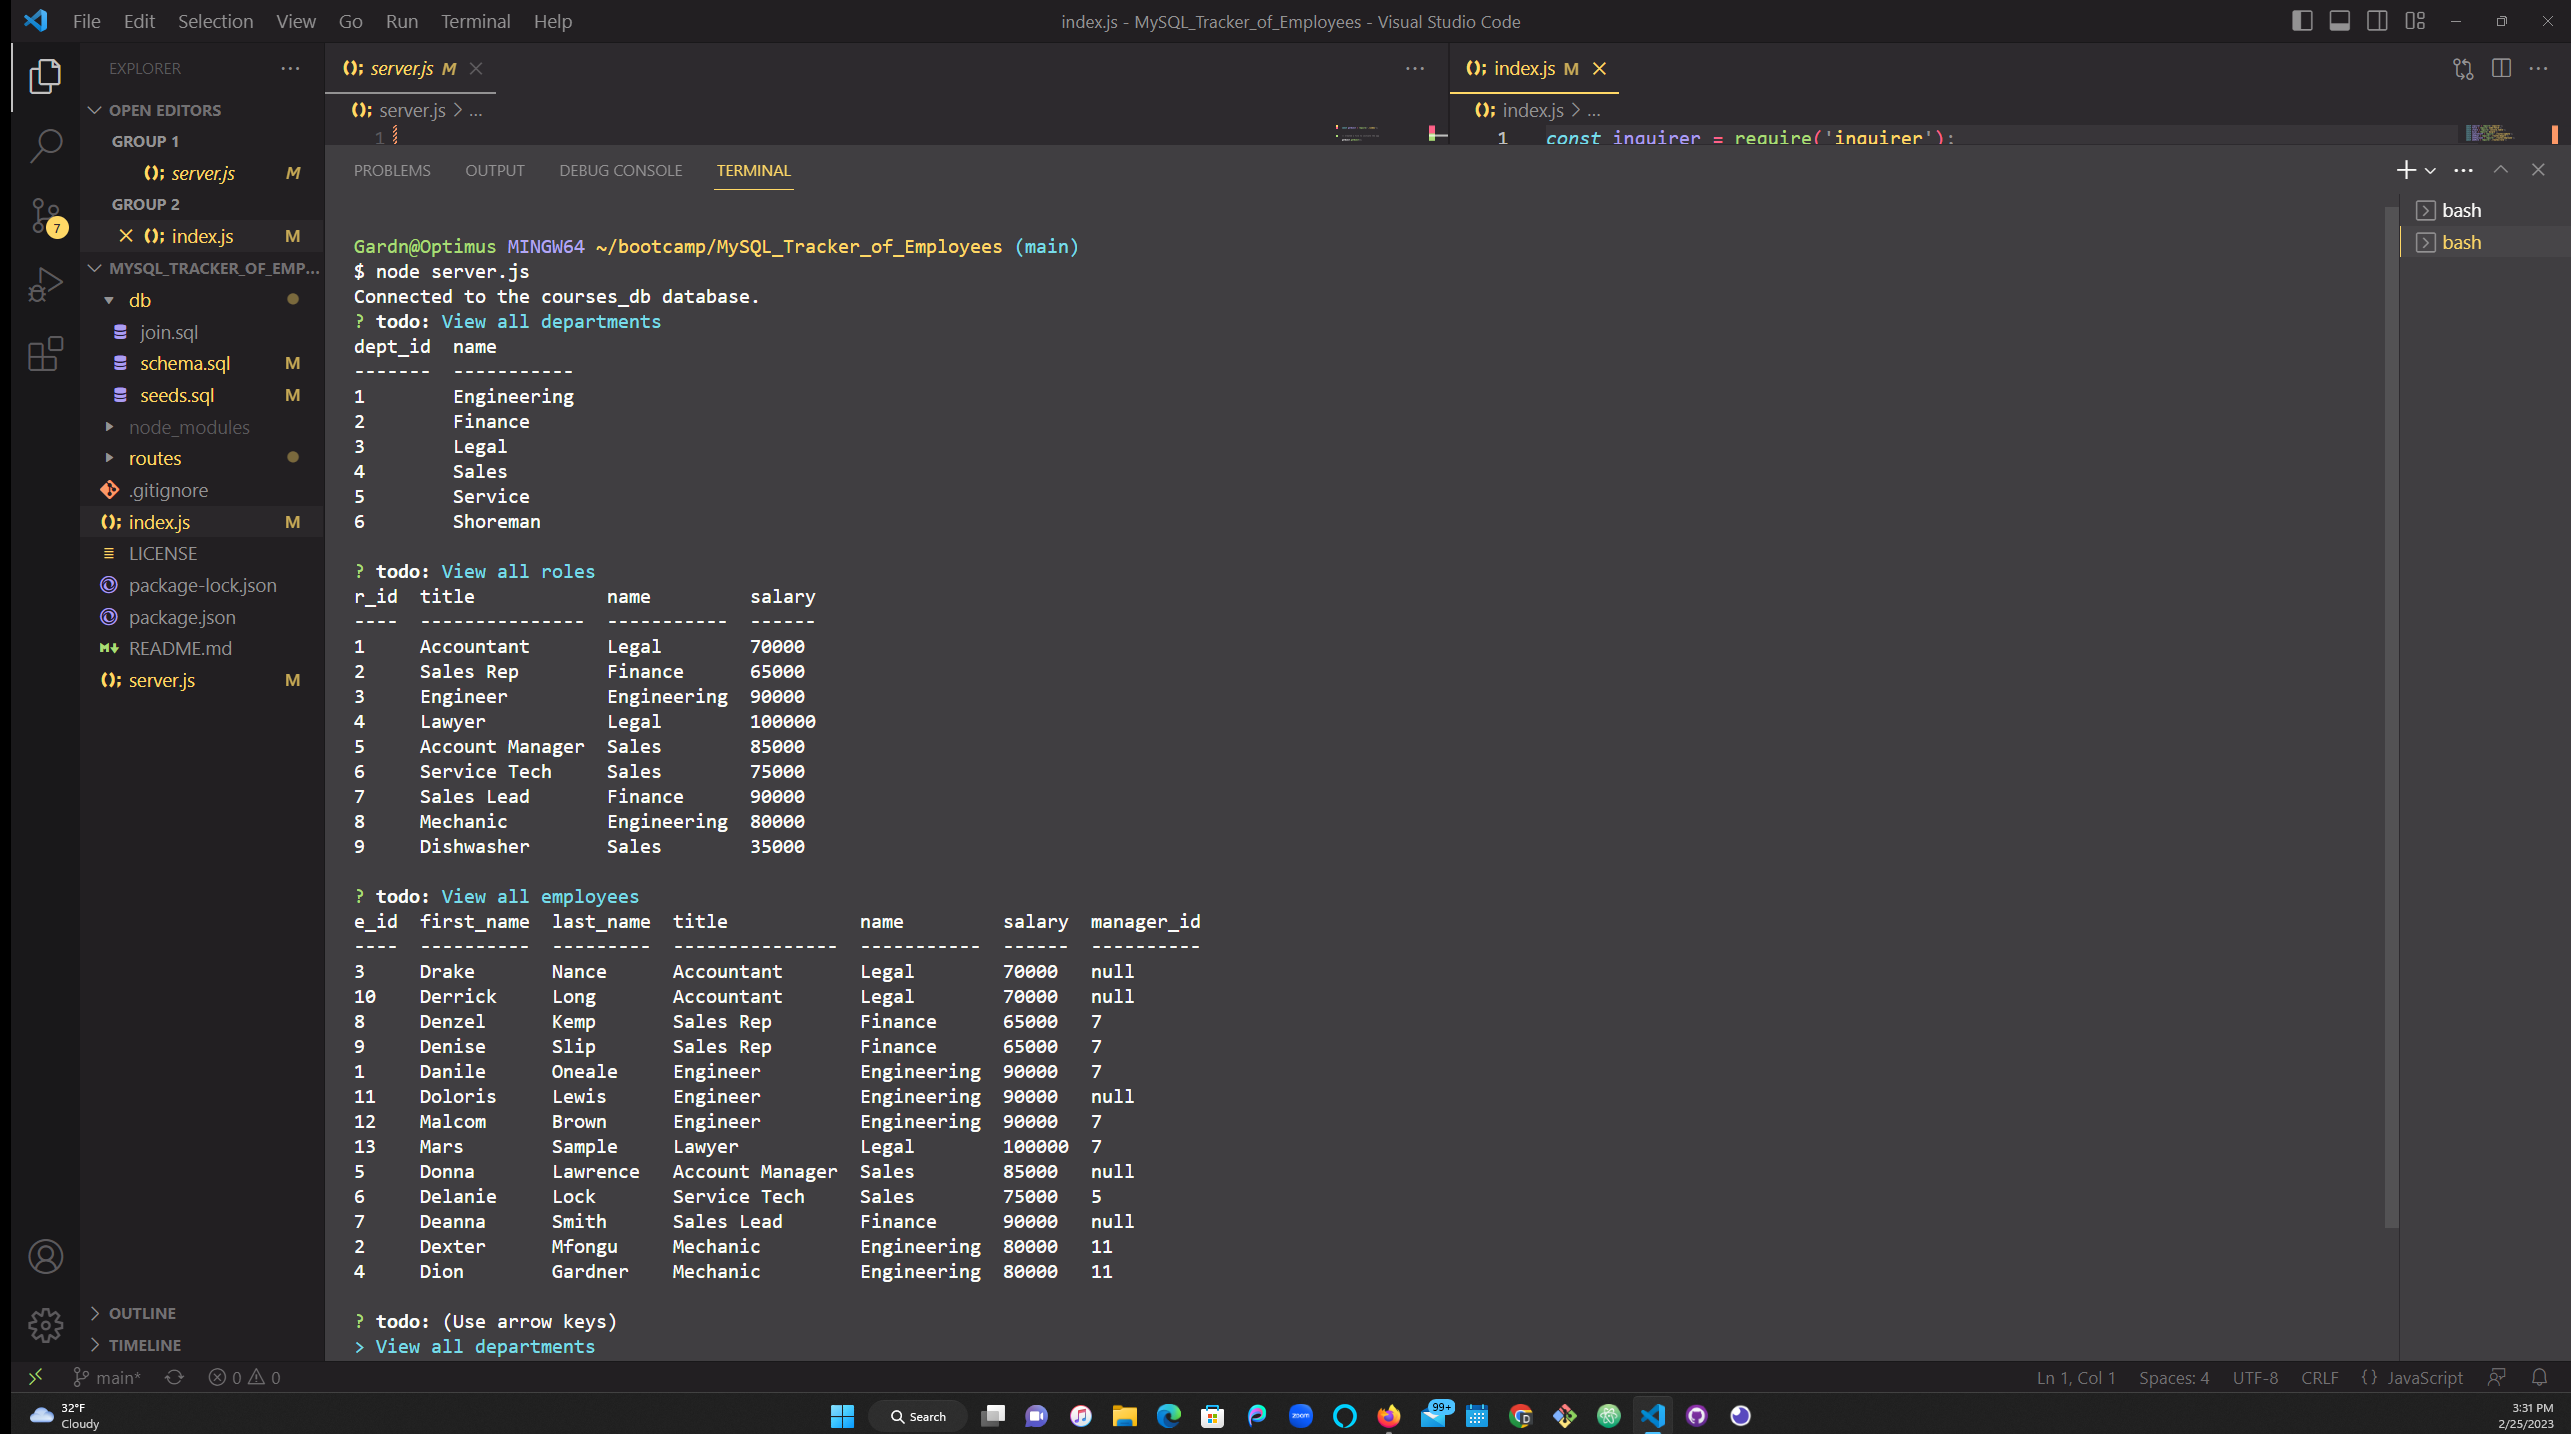Viewport: 2571px width, 1434px height.
Task: Toggle the bottom panel visibility
Action: click(x=2339, y=20)
